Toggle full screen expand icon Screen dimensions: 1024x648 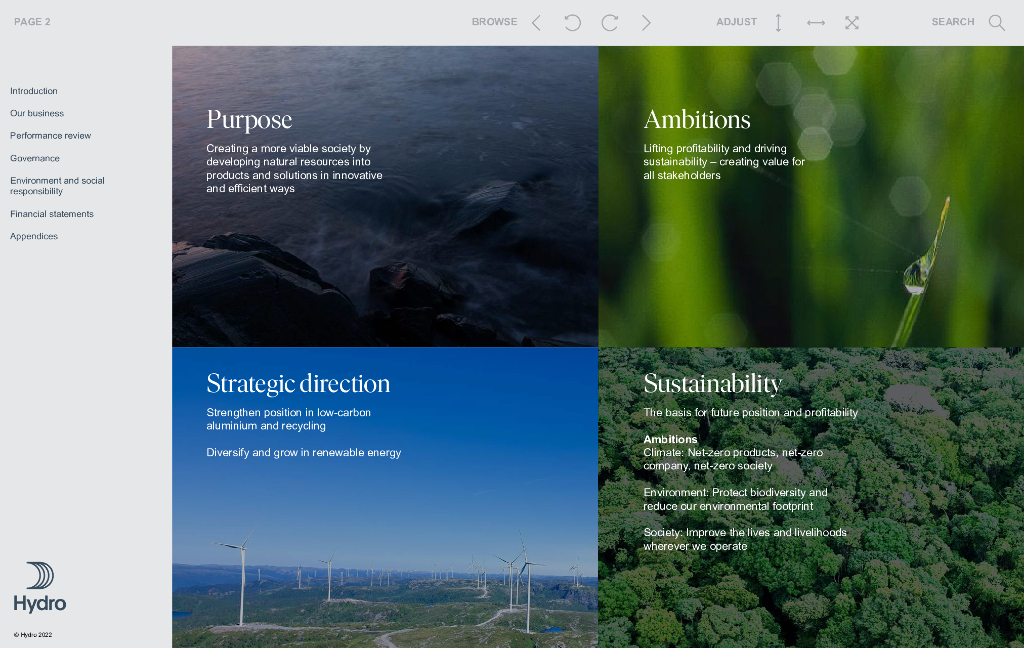tap(851, 22)
